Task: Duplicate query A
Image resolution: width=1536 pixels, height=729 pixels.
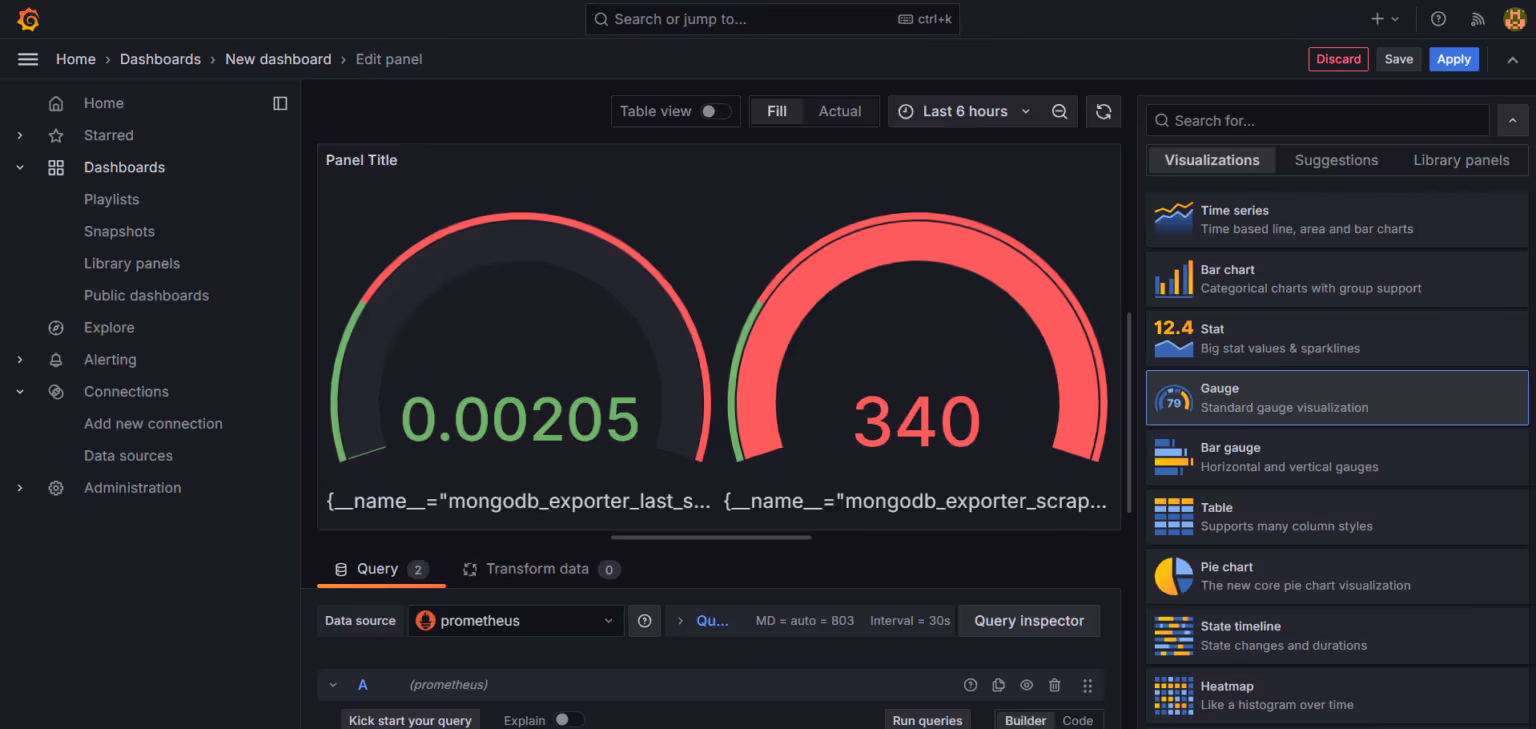Action: point(998,685)
